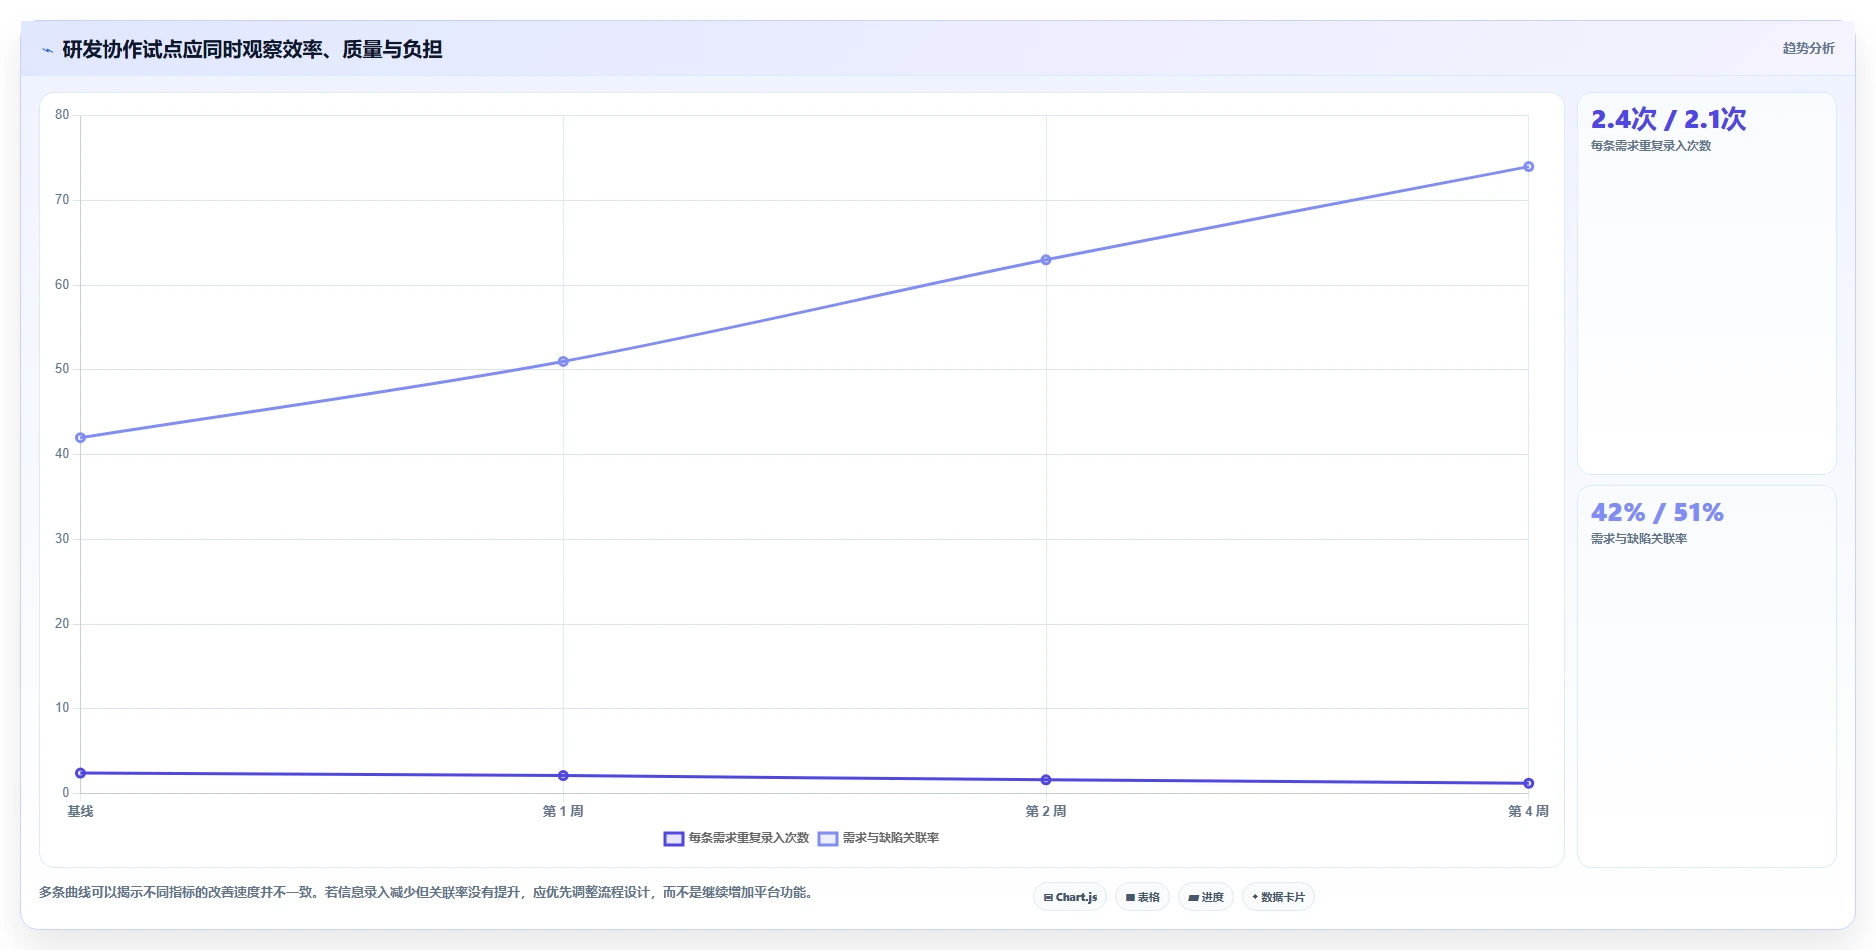This screenshot has width=1876, height=950.
Task: Click the 每条需求重复录入次数 card caption
Action: click(x=1651, y=146)
